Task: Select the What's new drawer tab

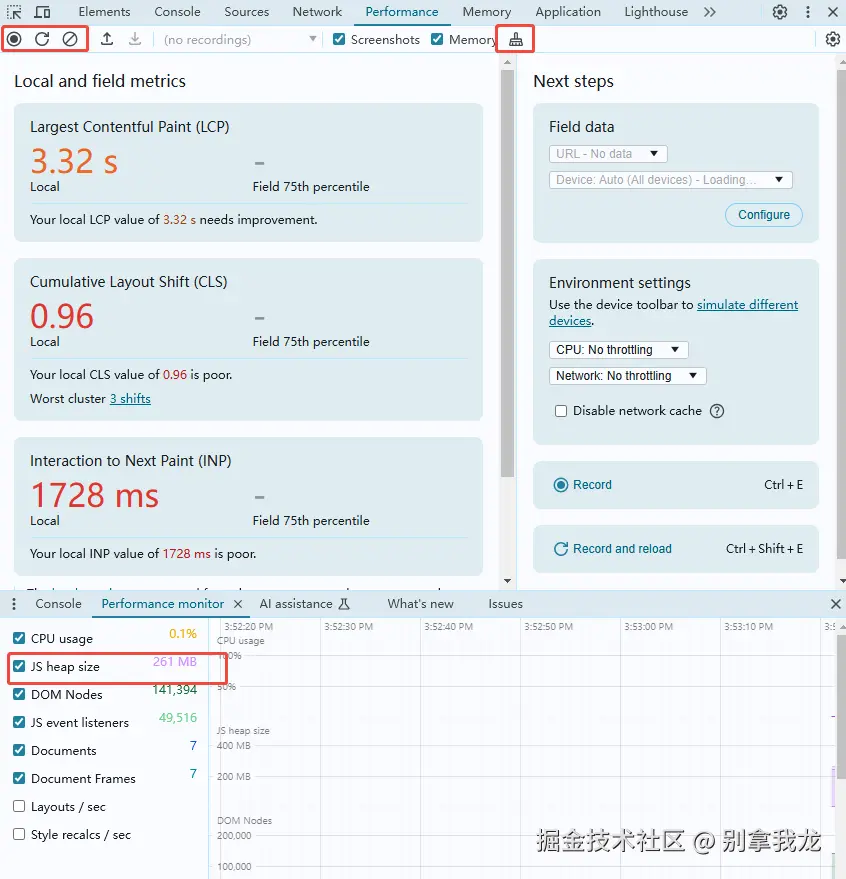Action: pyautogui.click(x=420, y=604)
